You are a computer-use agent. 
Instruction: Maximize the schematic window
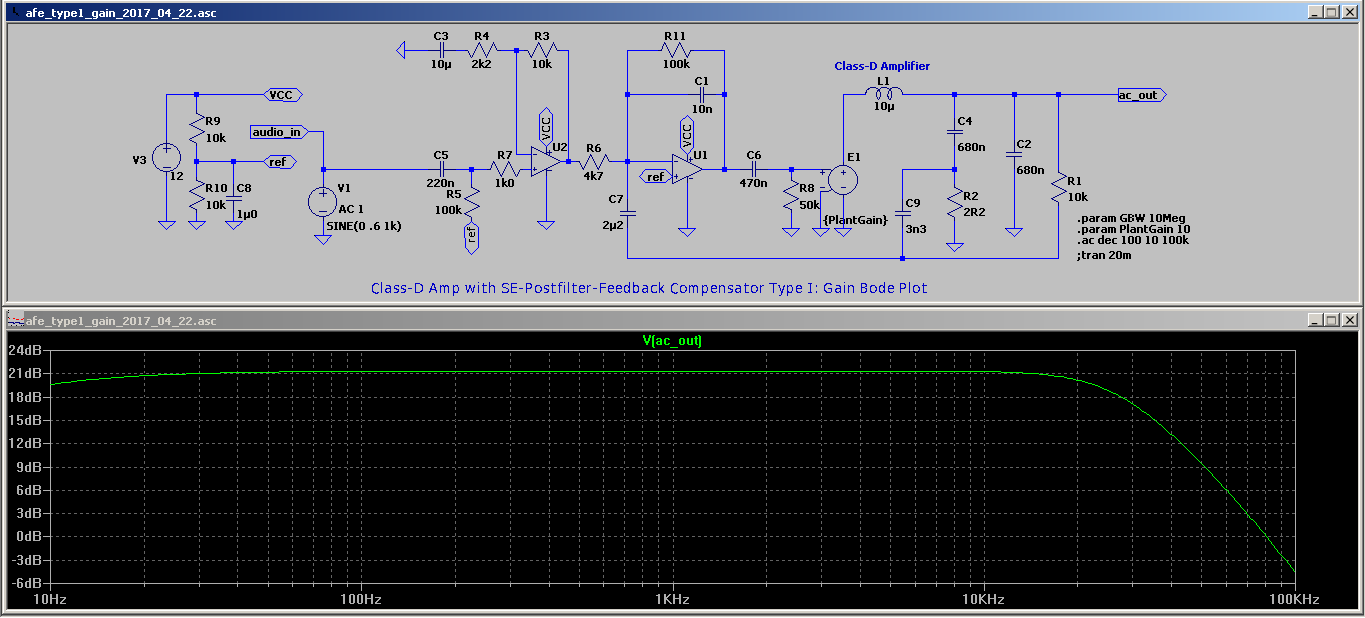(x=1330, y=11)
